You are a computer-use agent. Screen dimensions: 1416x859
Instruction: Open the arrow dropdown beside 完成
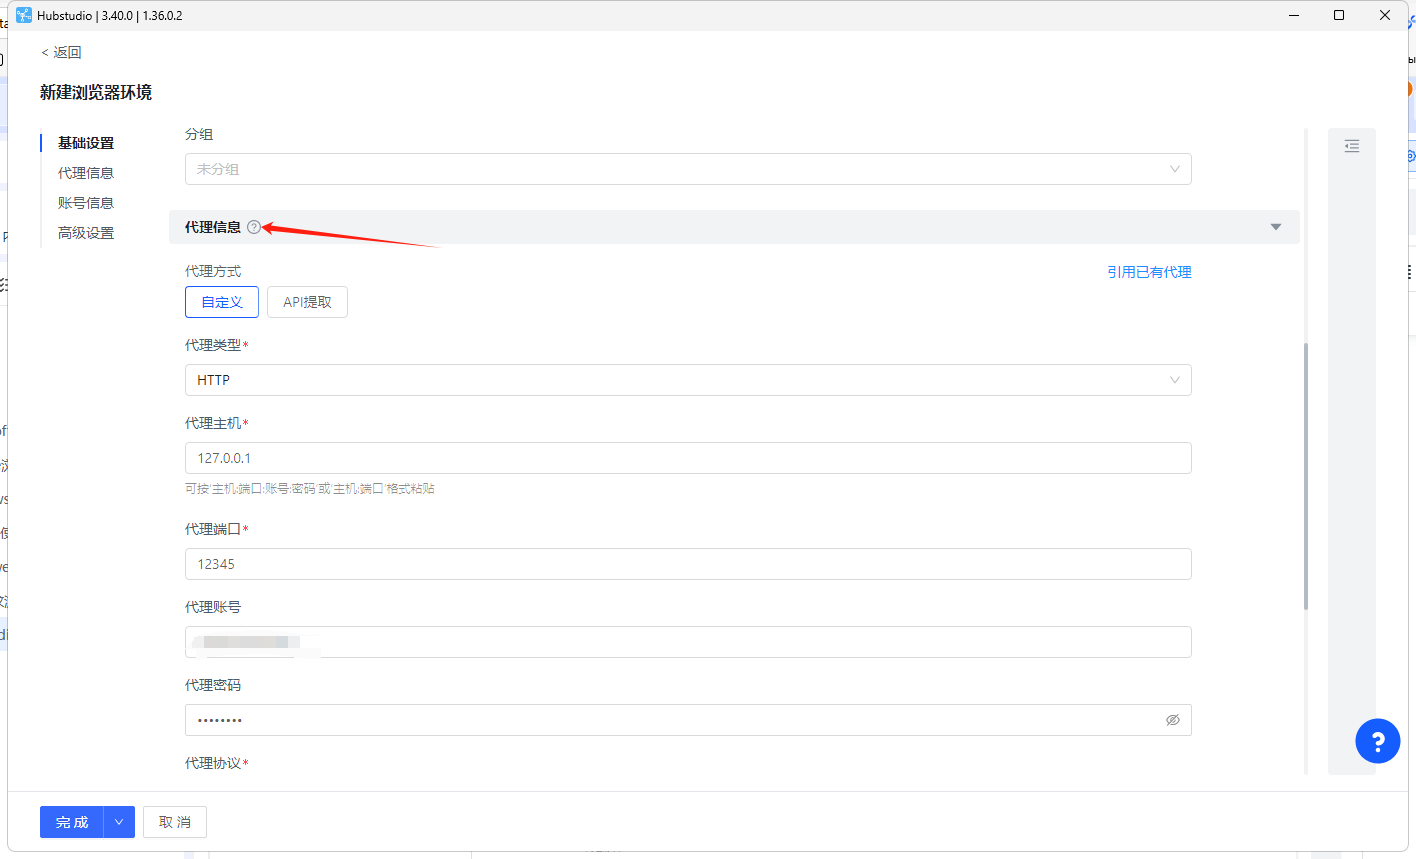tap(119, 822)
